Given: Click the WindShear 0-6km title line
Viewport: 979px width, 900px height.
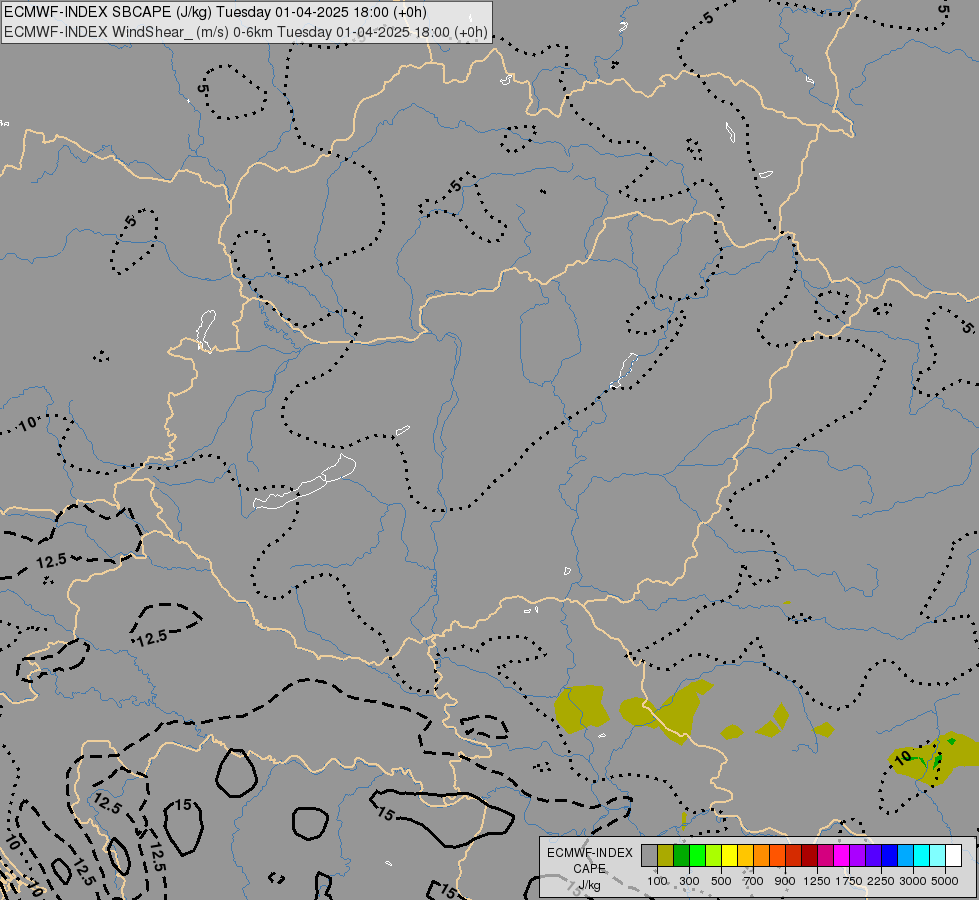Looking at the screenshot, I should point(246,32).
